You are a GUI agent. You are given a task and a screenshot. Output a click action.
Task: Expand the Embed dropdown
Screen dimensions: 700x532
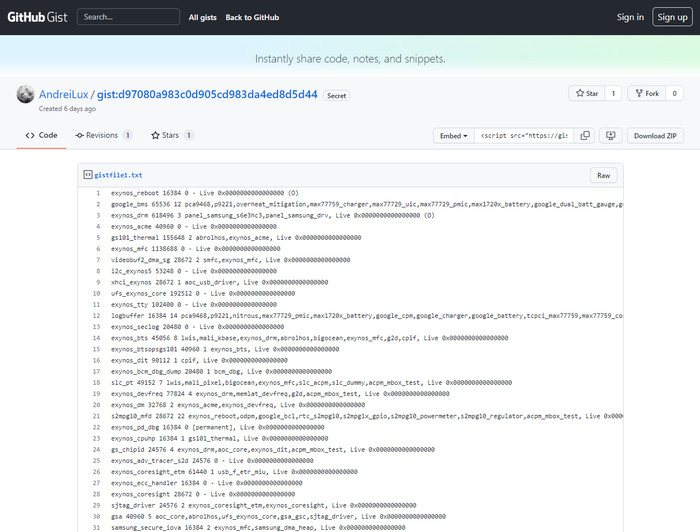point(454,136)
